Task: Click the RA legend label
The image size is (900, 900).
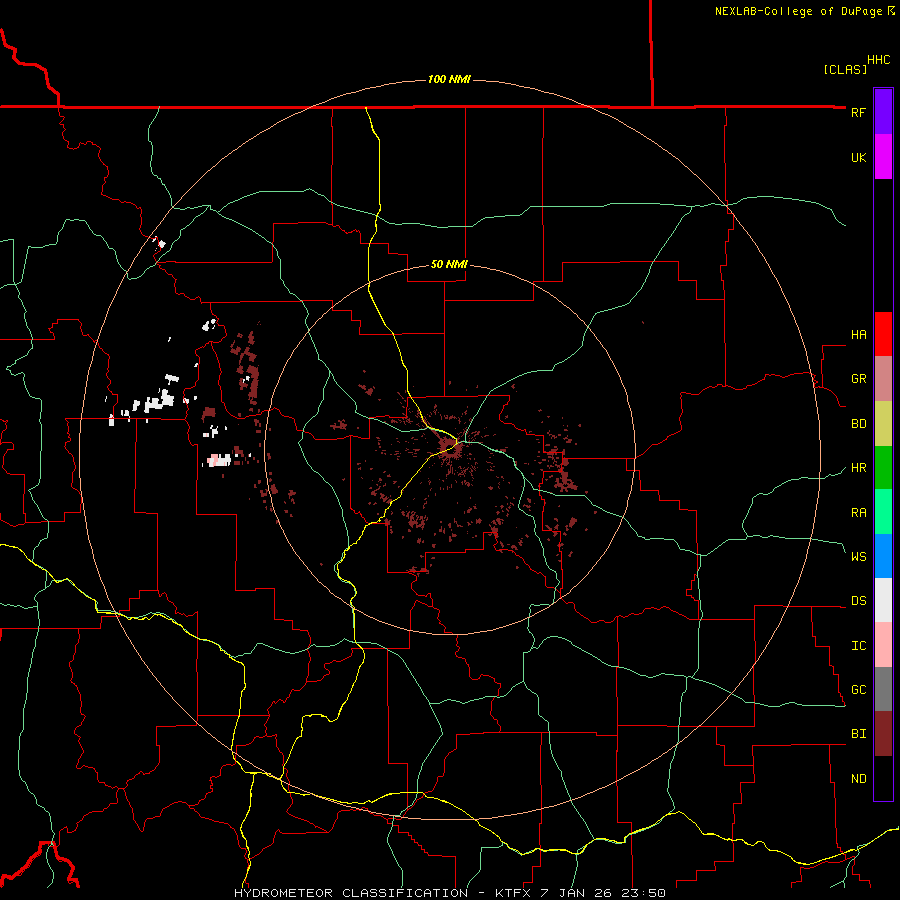Action: (x=858, y=513)
